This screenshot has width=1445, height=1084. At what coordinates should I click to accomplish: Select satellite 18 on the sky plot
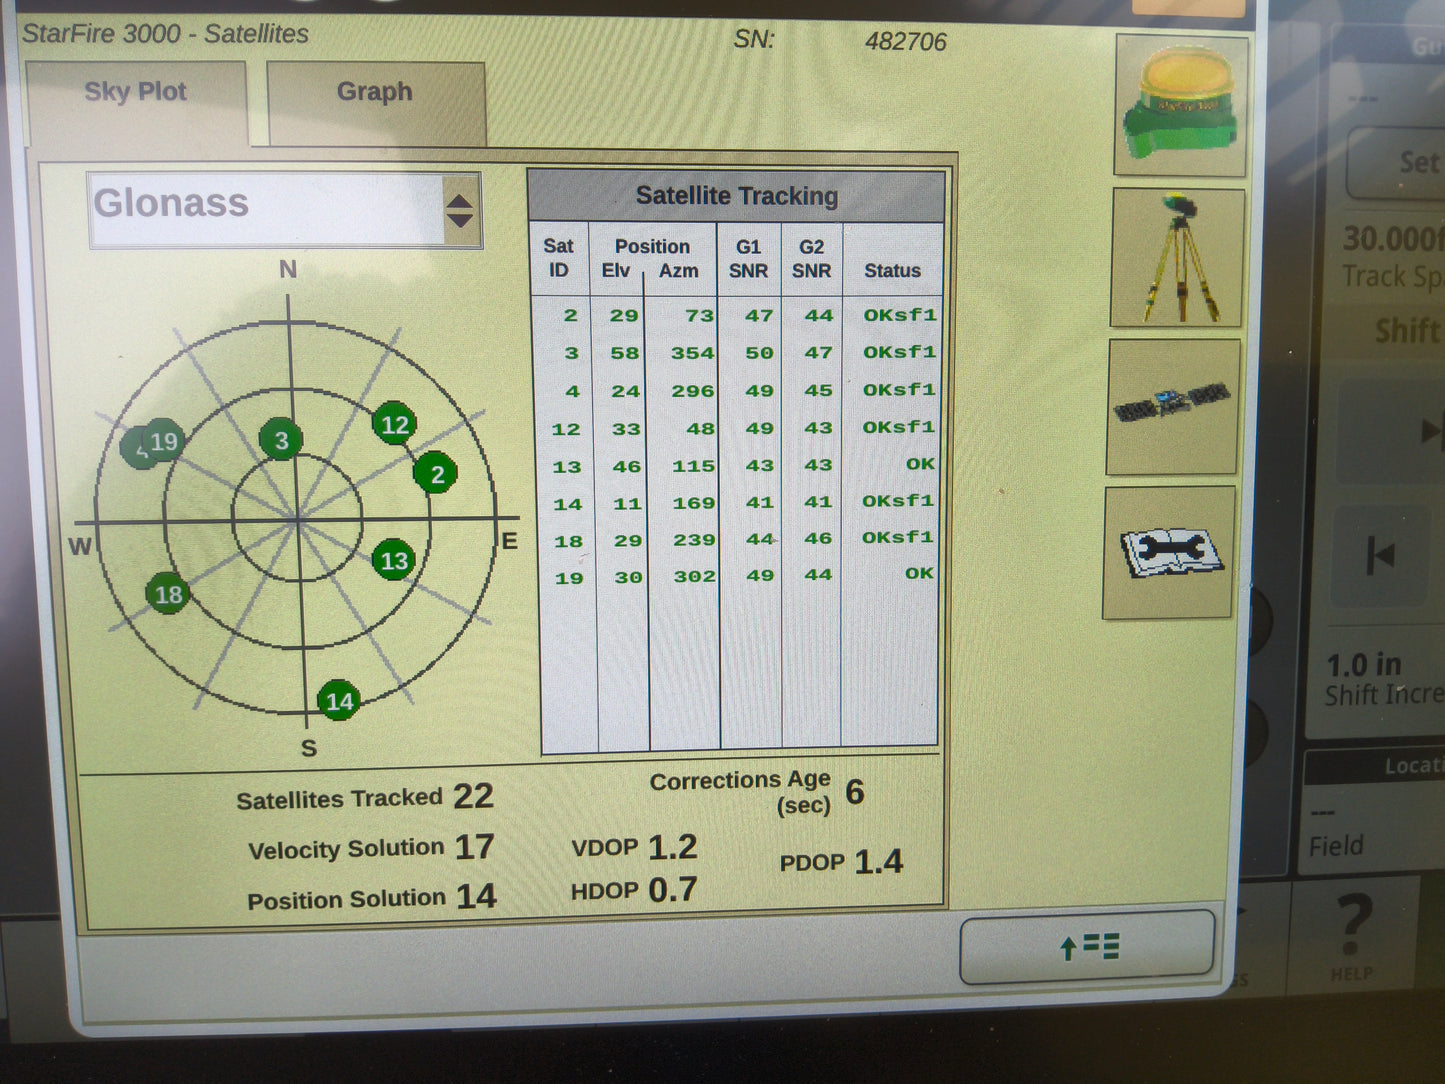167,595
